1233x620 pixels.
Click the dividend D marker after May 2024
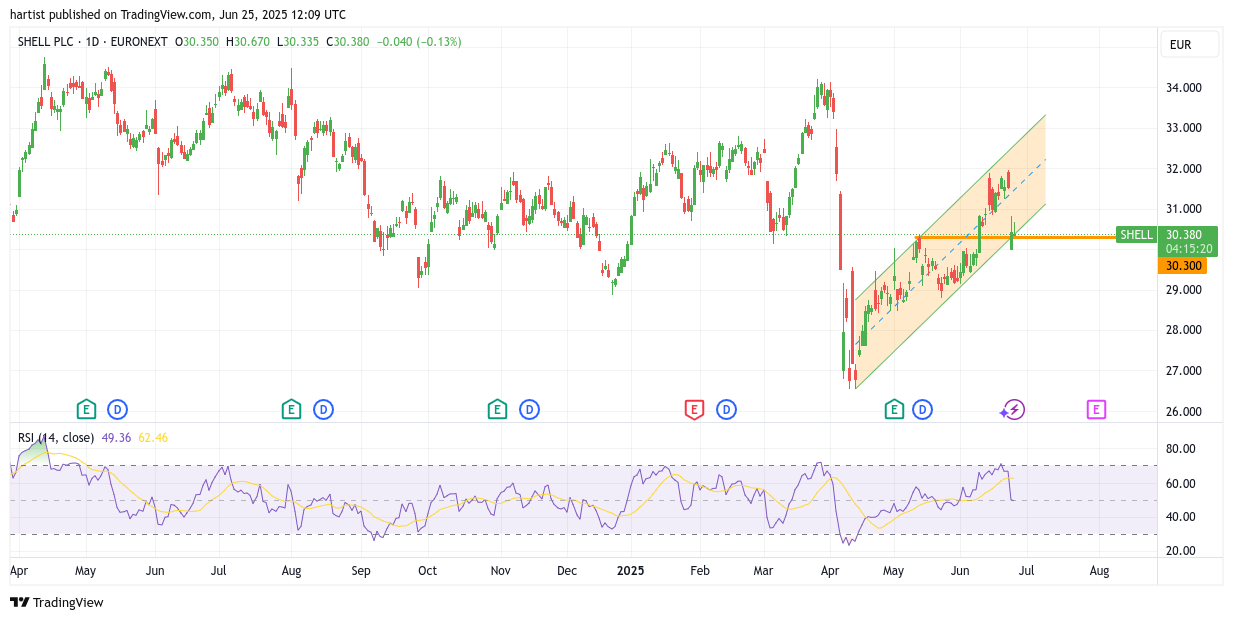pos(118,409)
